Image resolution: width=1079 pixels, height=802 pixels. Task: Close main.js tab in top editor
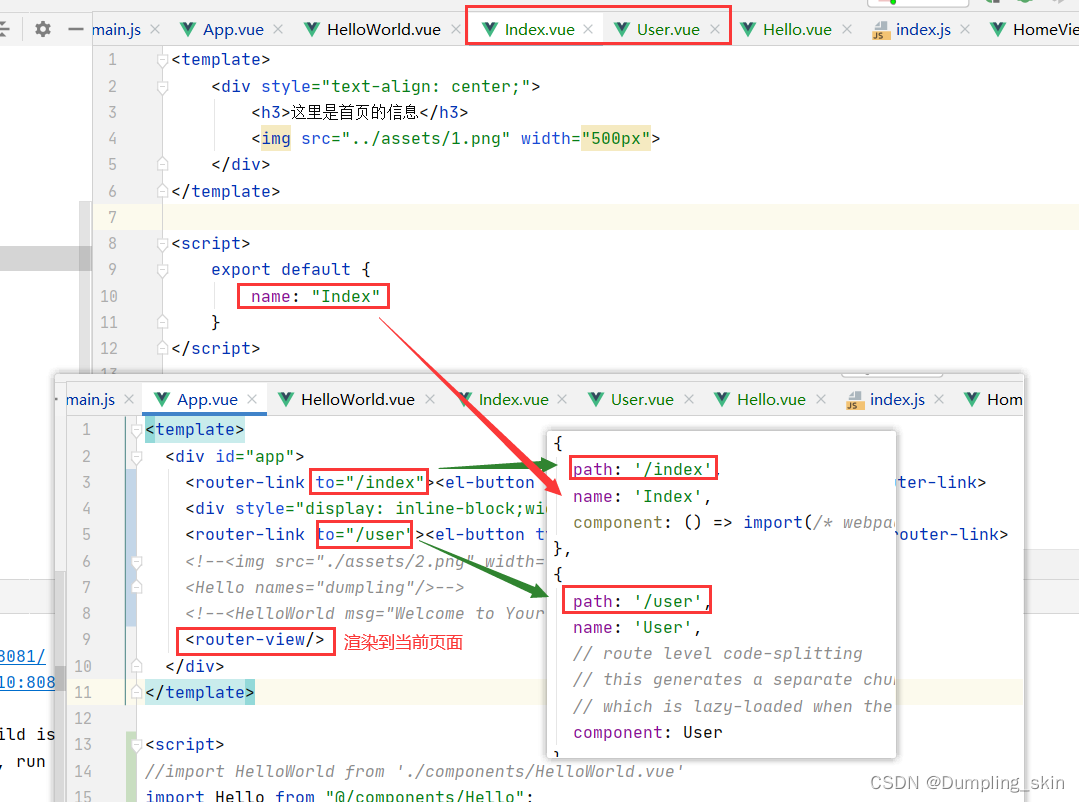155,29
